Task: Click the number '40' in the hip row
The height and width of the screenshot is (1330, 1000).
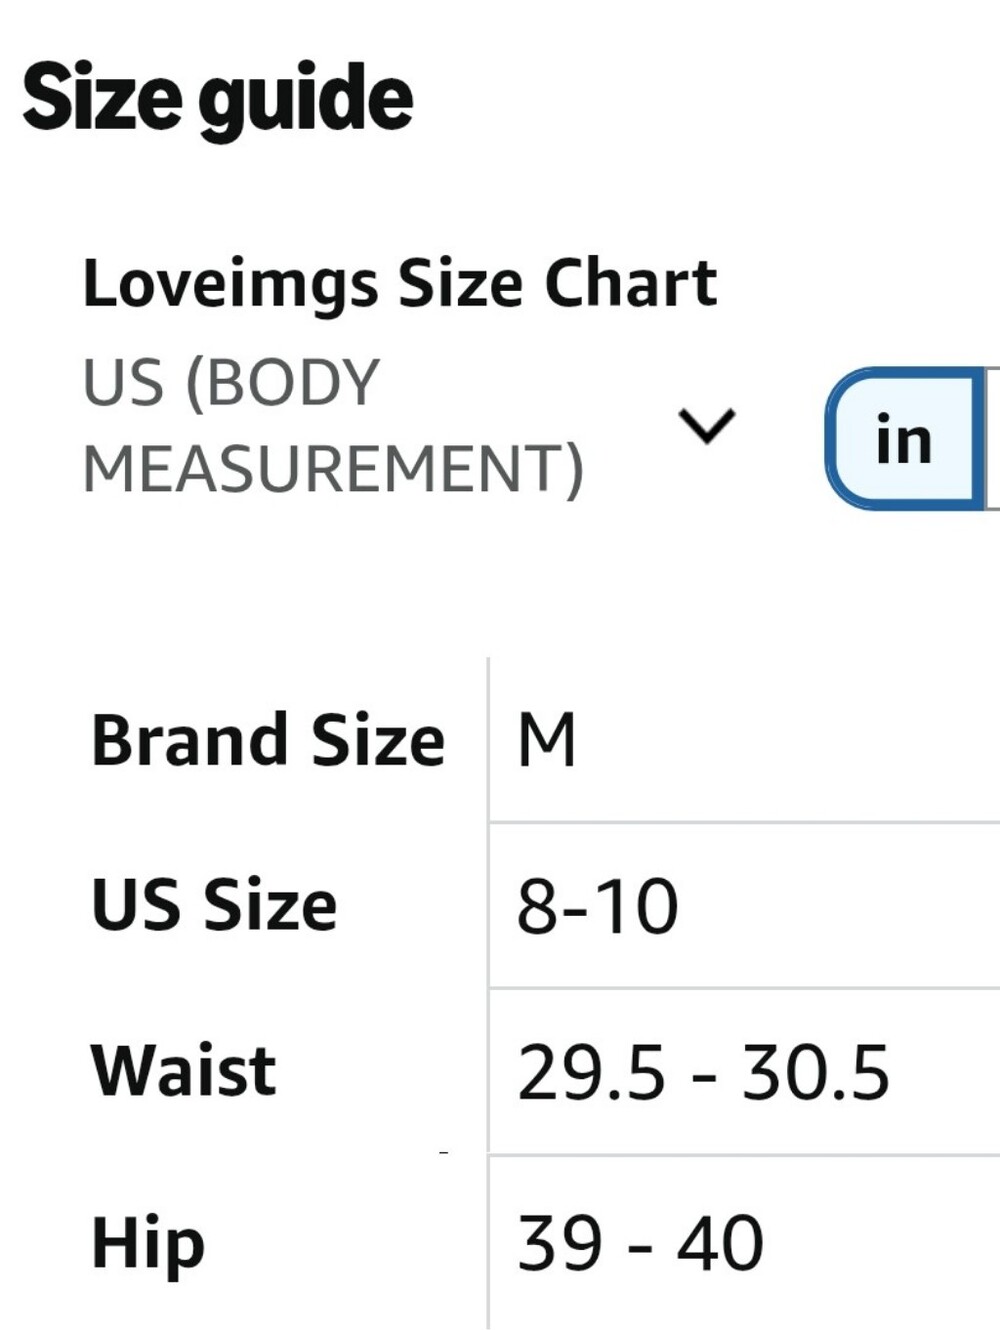Action: point(720,1243)
